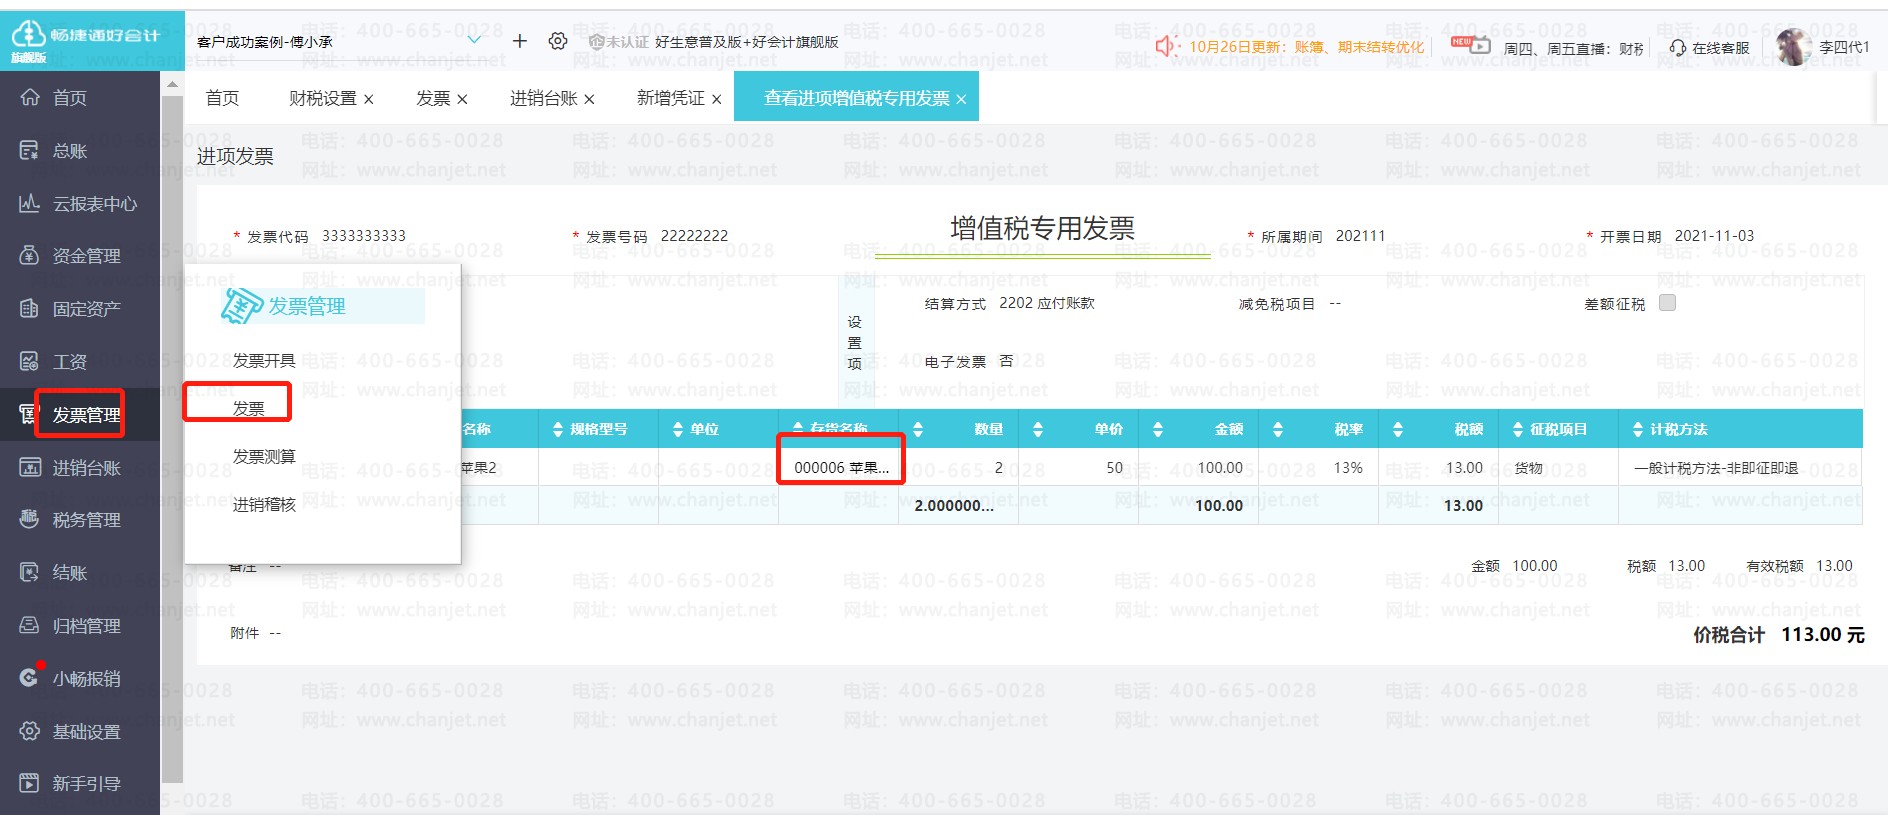Switch to the 进销台账 tab

click(x=543, y=98)
